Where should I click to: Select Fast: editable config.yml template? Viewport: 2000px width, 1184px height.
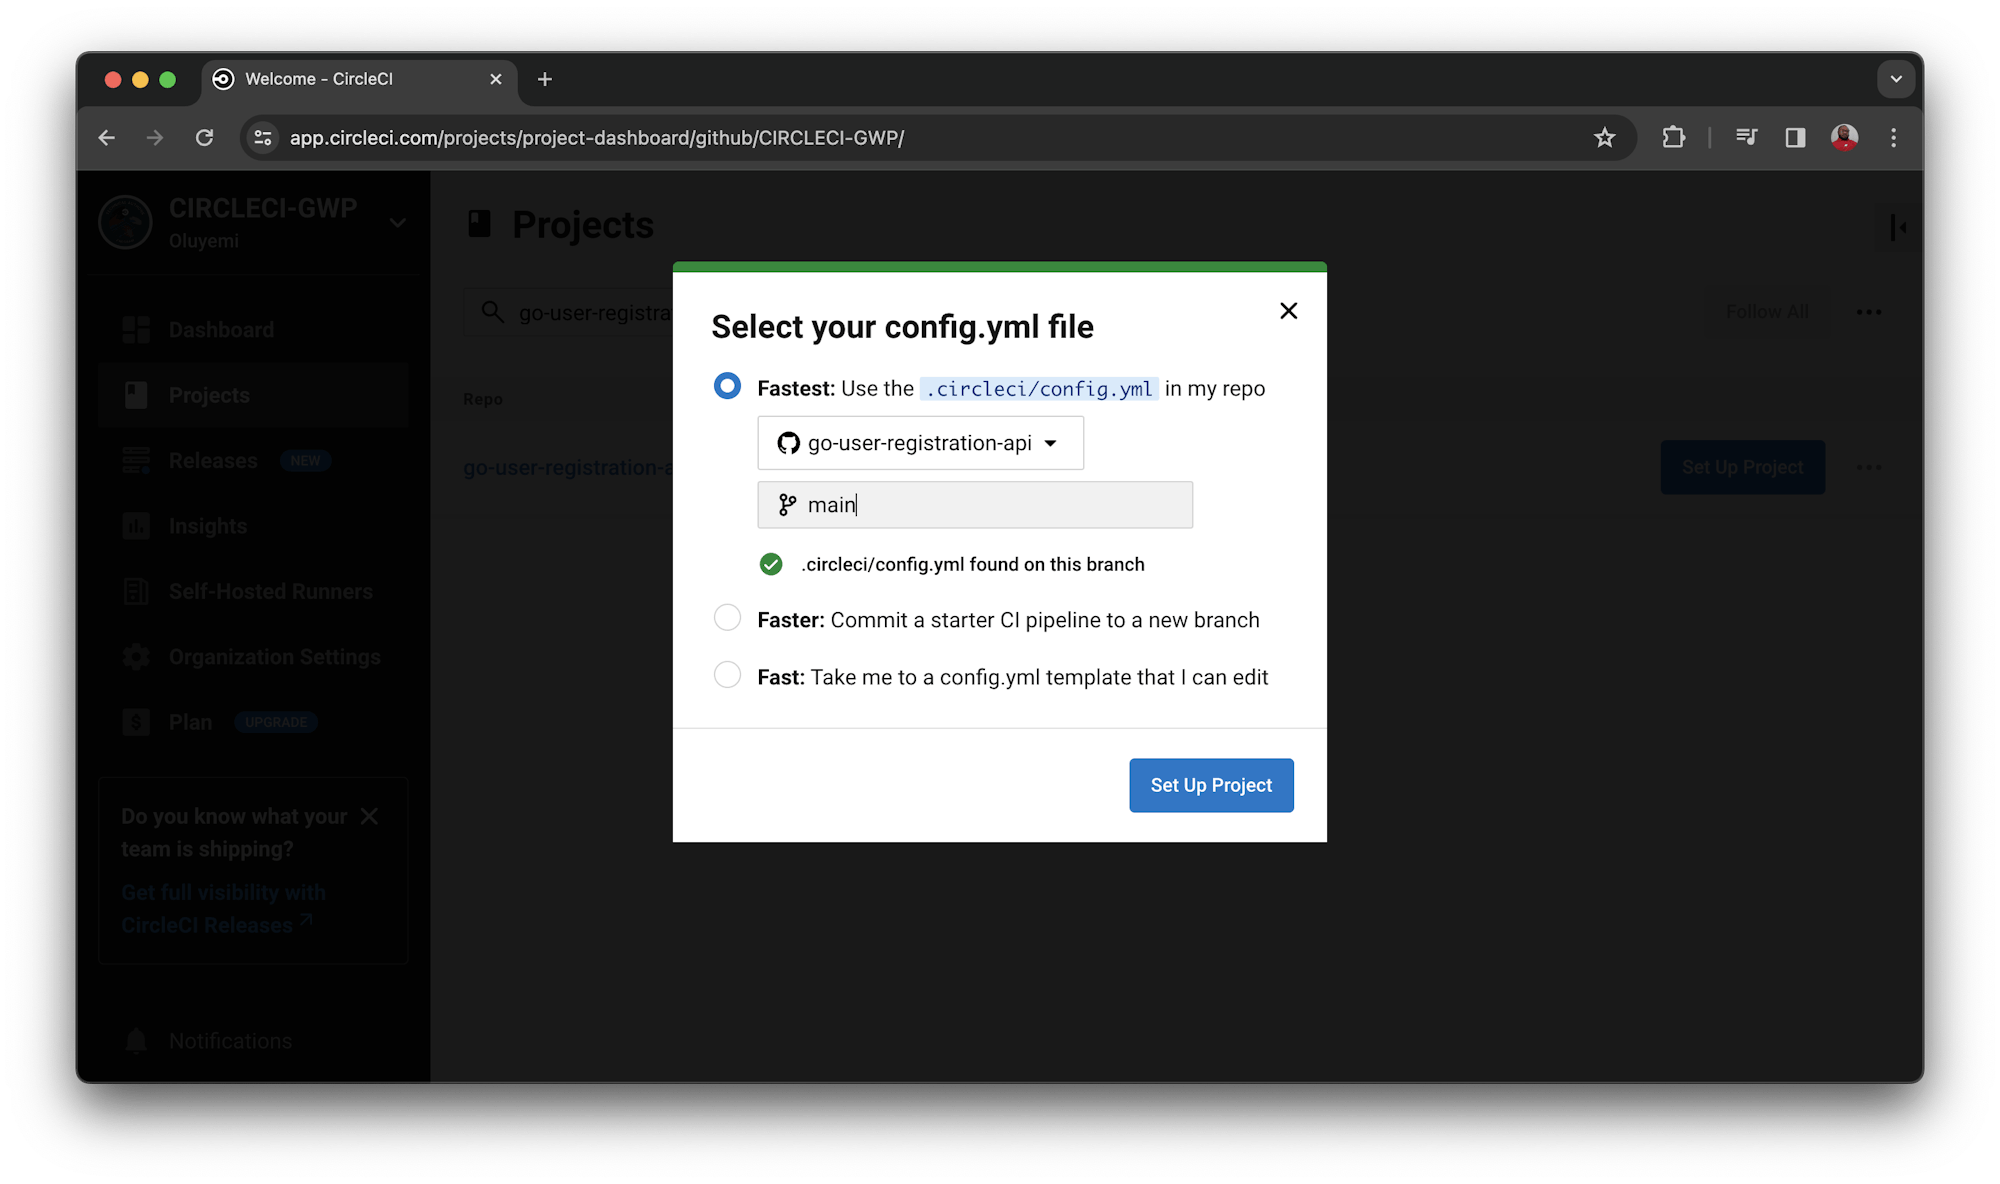727,674
